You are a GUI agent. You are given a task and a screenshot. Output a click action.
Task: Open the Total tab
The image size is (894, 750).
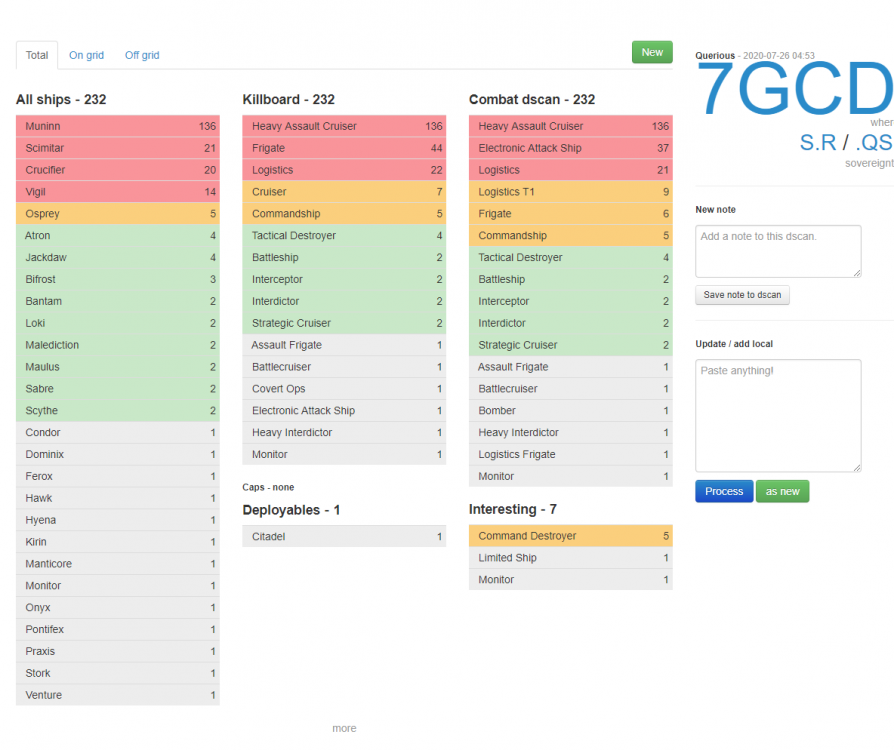(37, 55)
